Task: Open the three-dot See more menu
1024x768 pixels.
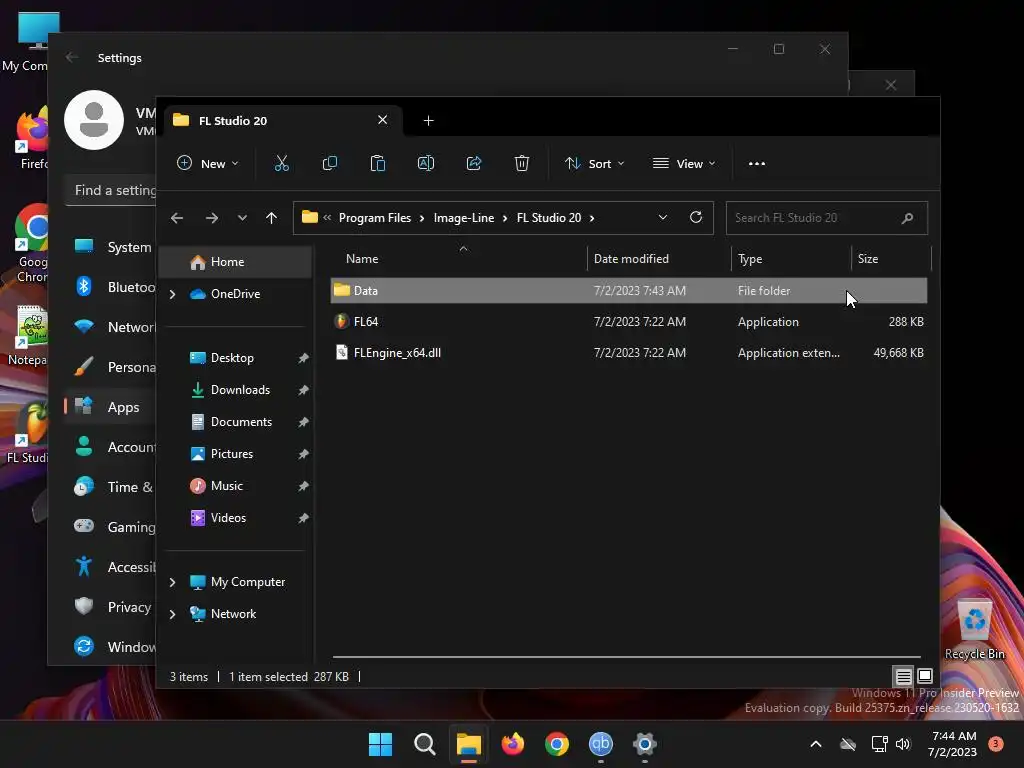Action: (x=757, y=164)
